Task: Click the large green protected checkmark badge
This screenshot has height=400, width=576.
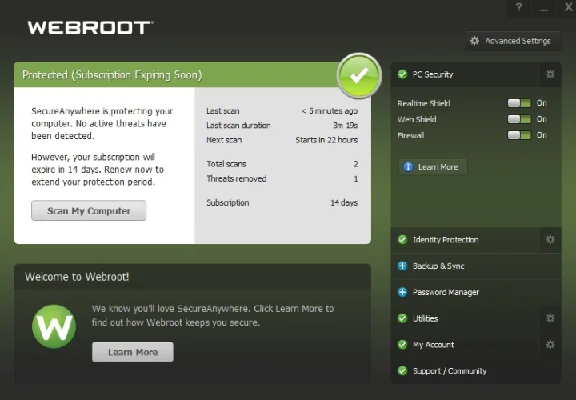Action: (x=359, y=76)
